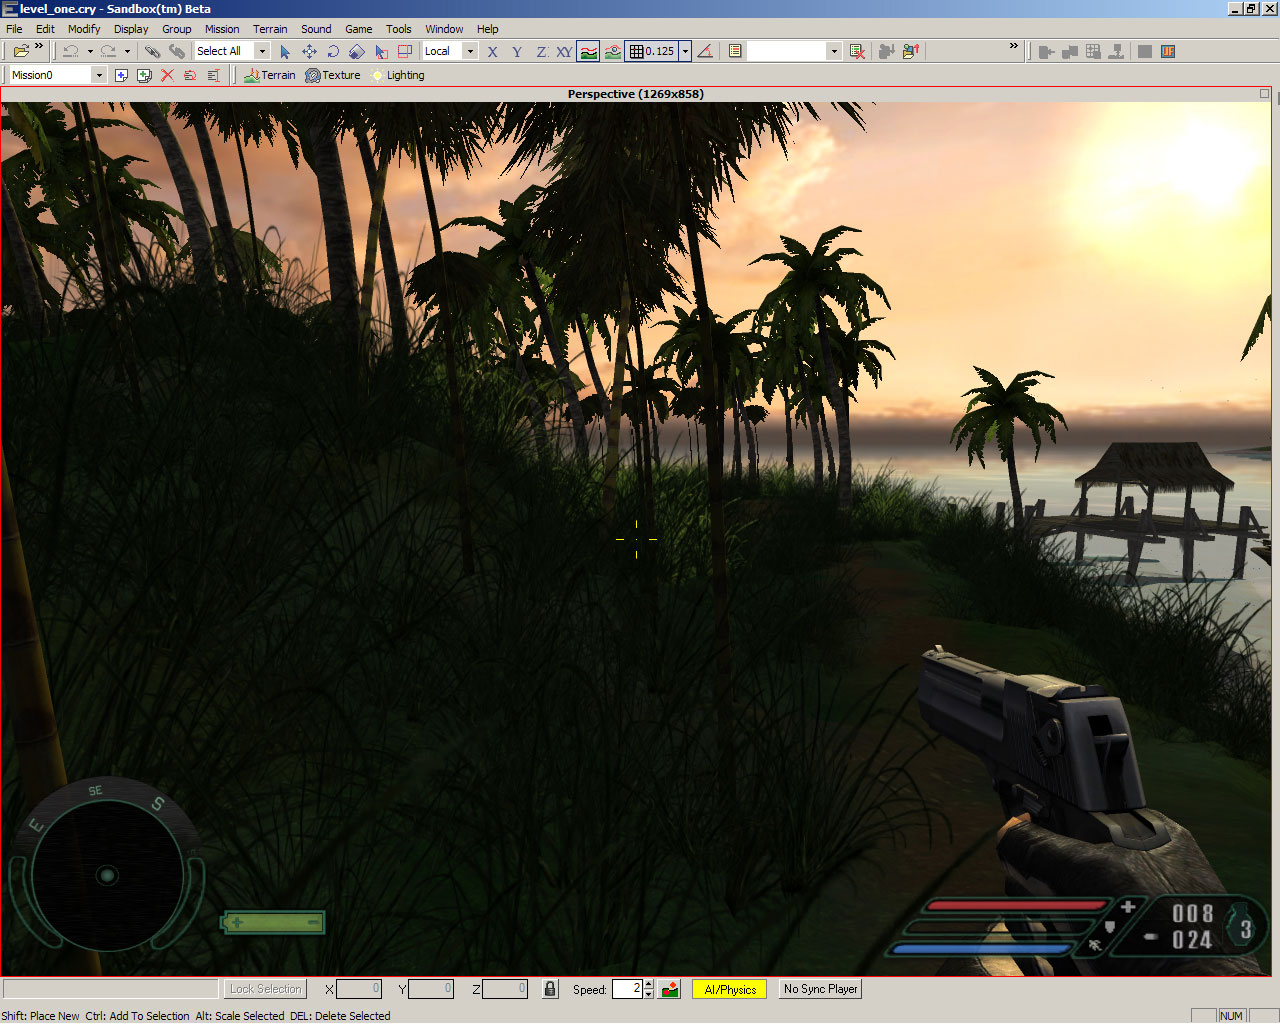Click the angle snap icon
This screenshot has width=1280, height=1024.
click(705, 51)
